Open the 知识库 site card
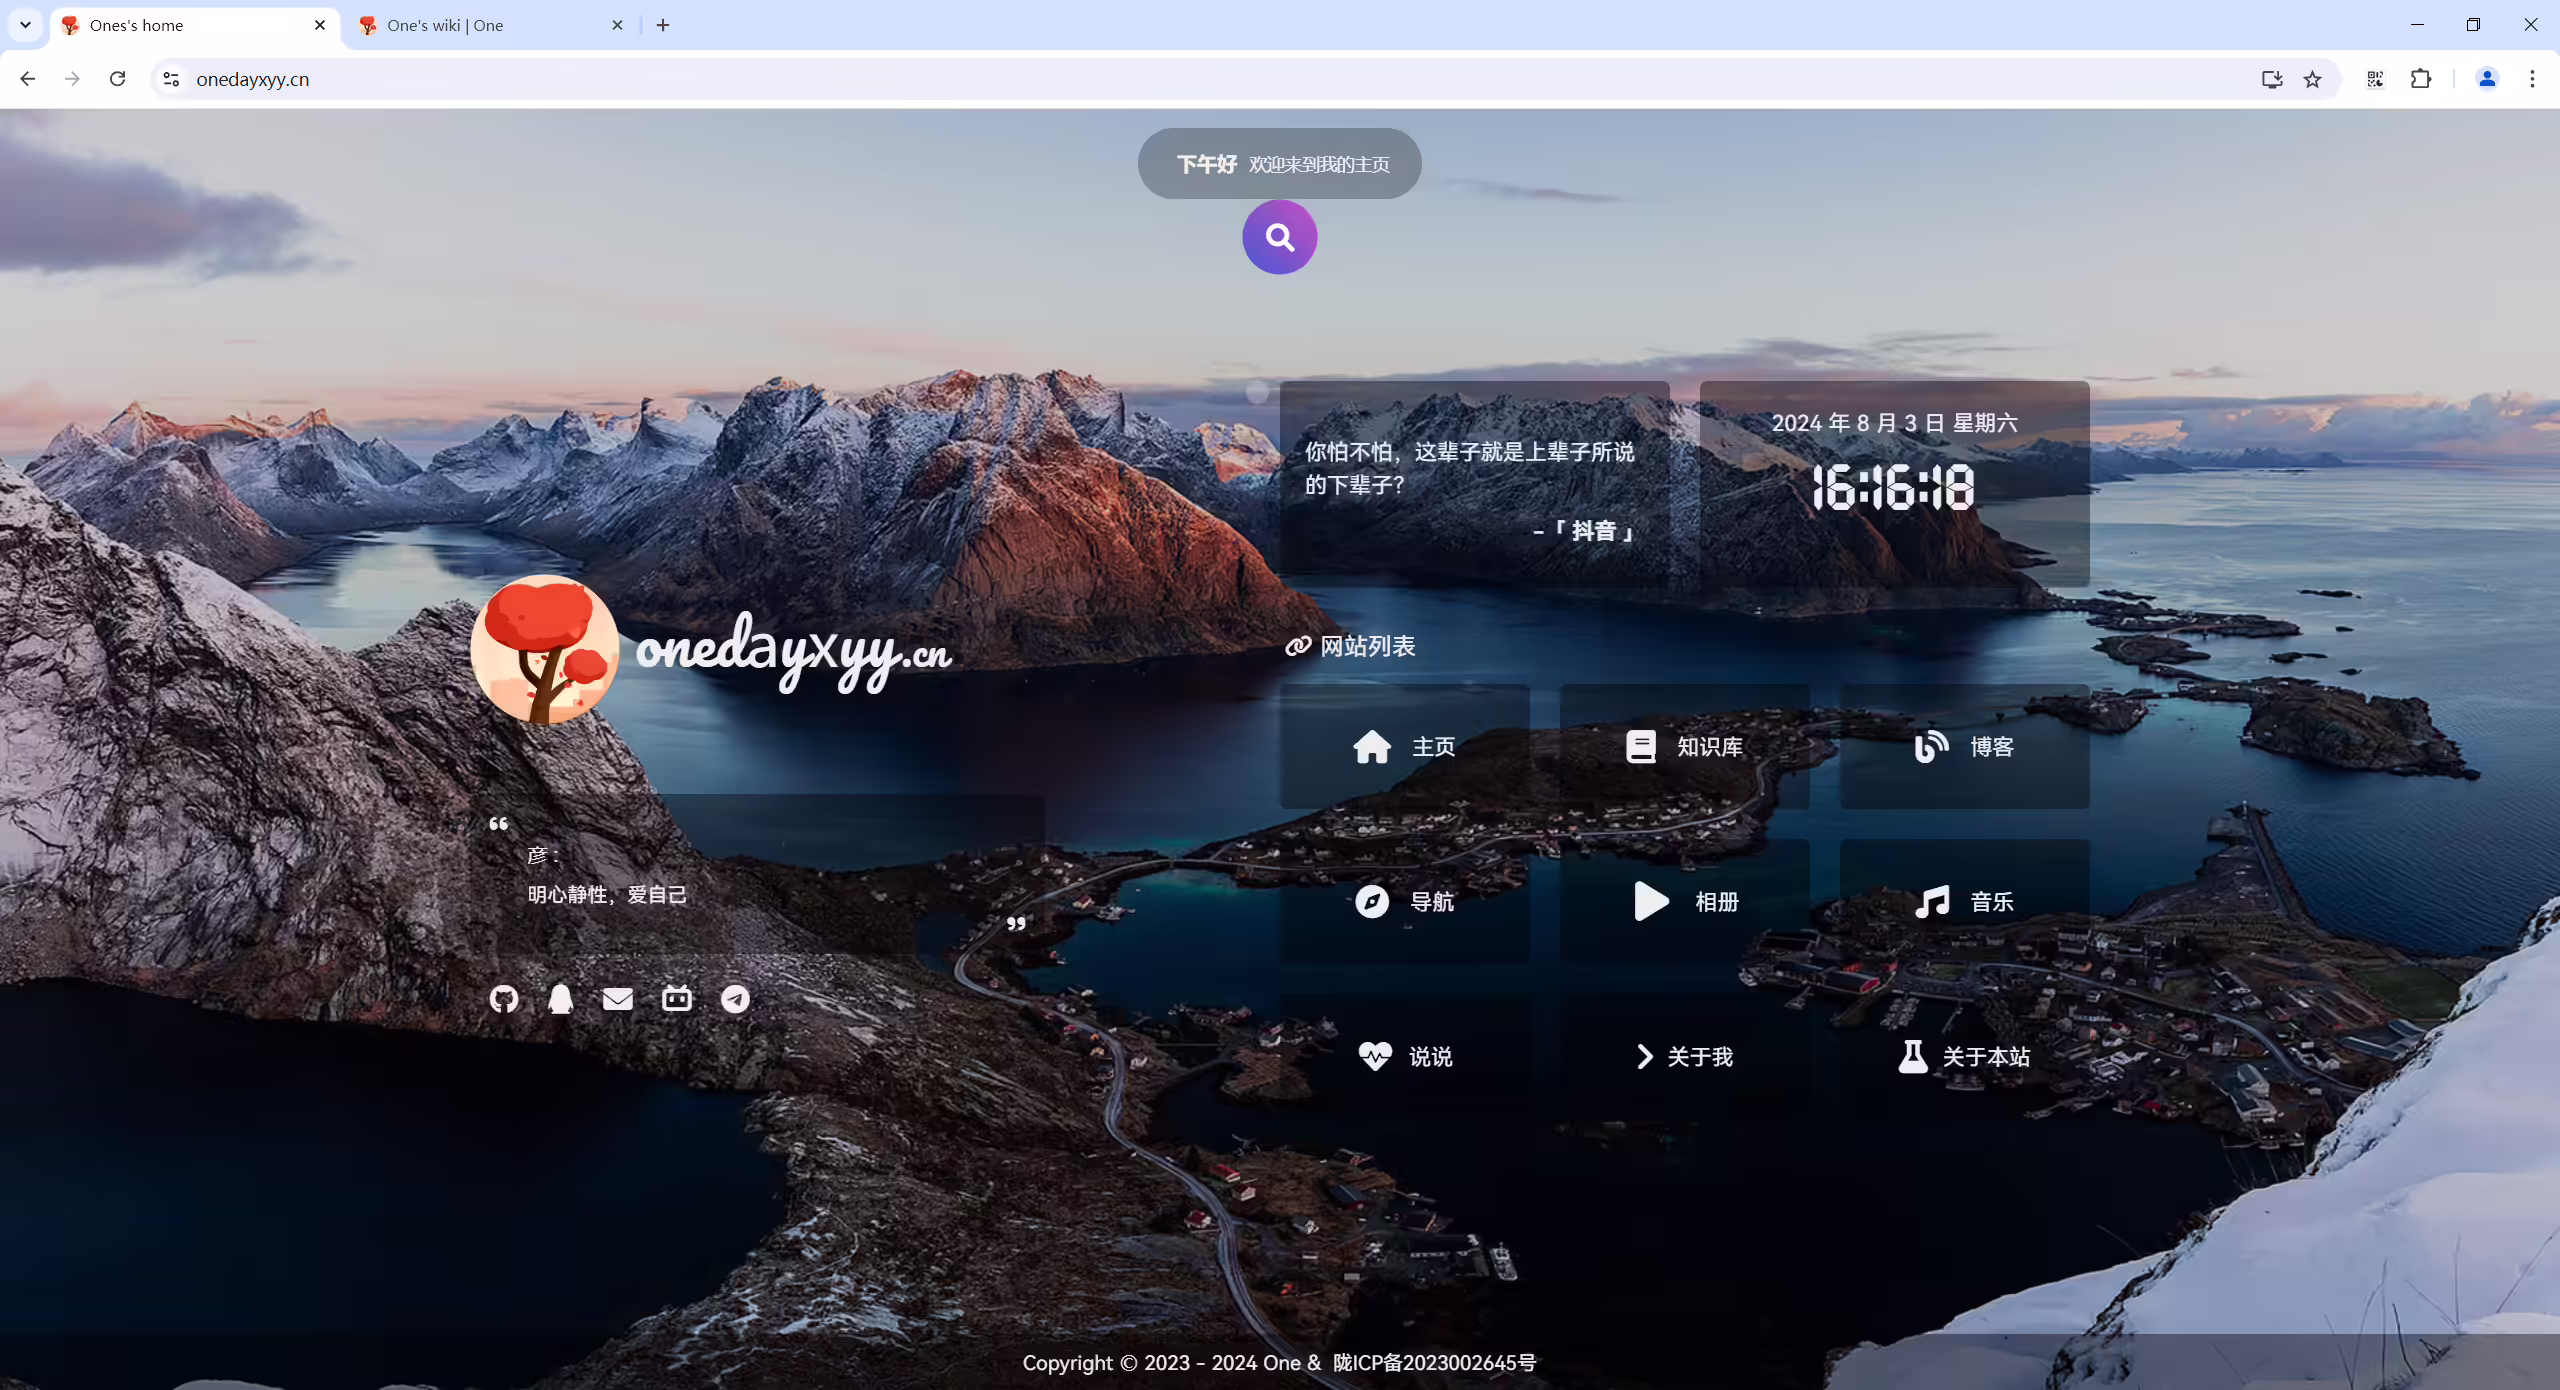2560x1390 pixels. tap(1685, 746)
